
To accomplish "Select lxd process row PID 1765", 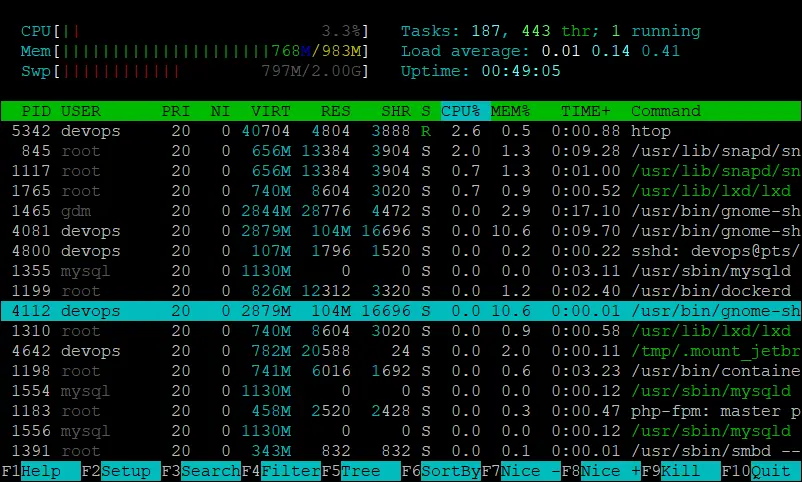I will click(401, 191).
